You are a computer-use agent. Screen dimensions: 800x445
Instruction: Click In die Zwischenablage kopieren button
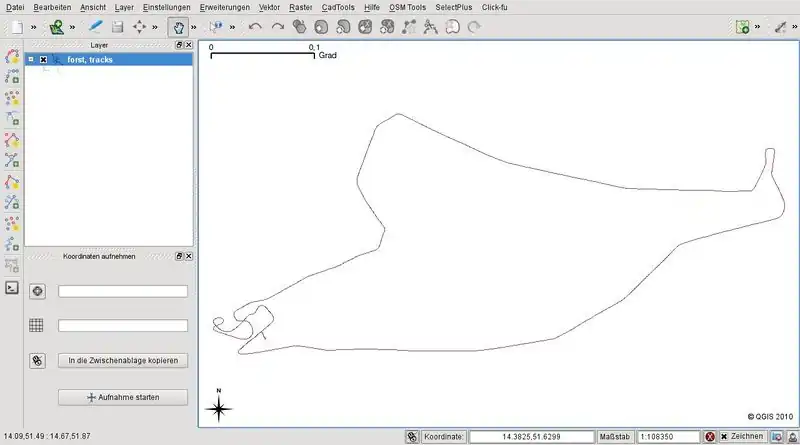tap(123, 360)
